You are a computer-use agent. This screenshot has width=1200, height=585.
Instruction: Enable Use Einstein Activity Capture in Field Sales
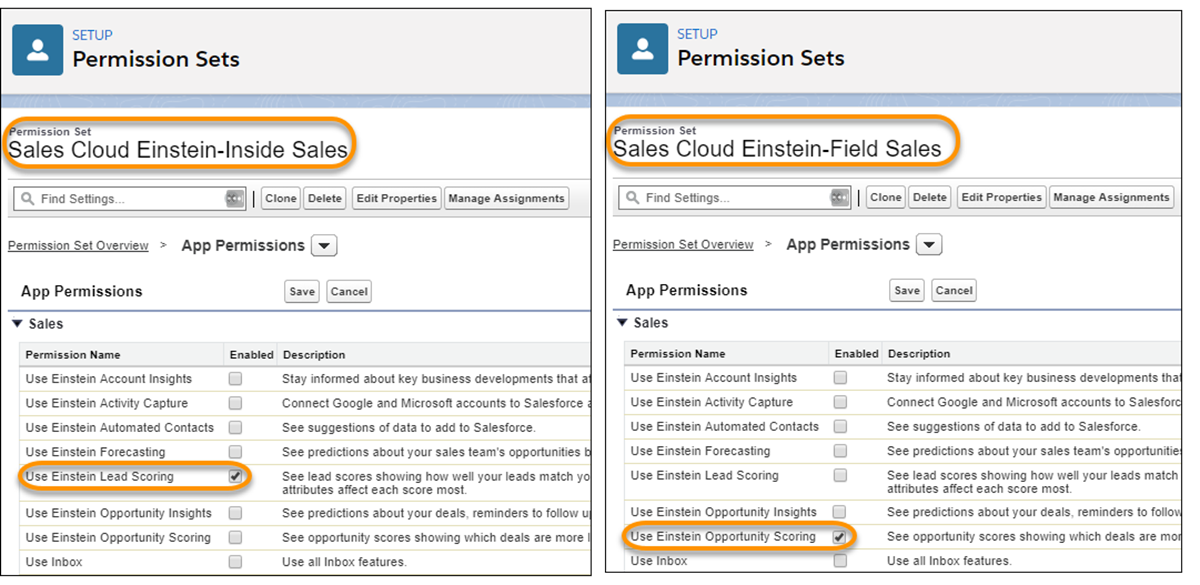point(840,402)
